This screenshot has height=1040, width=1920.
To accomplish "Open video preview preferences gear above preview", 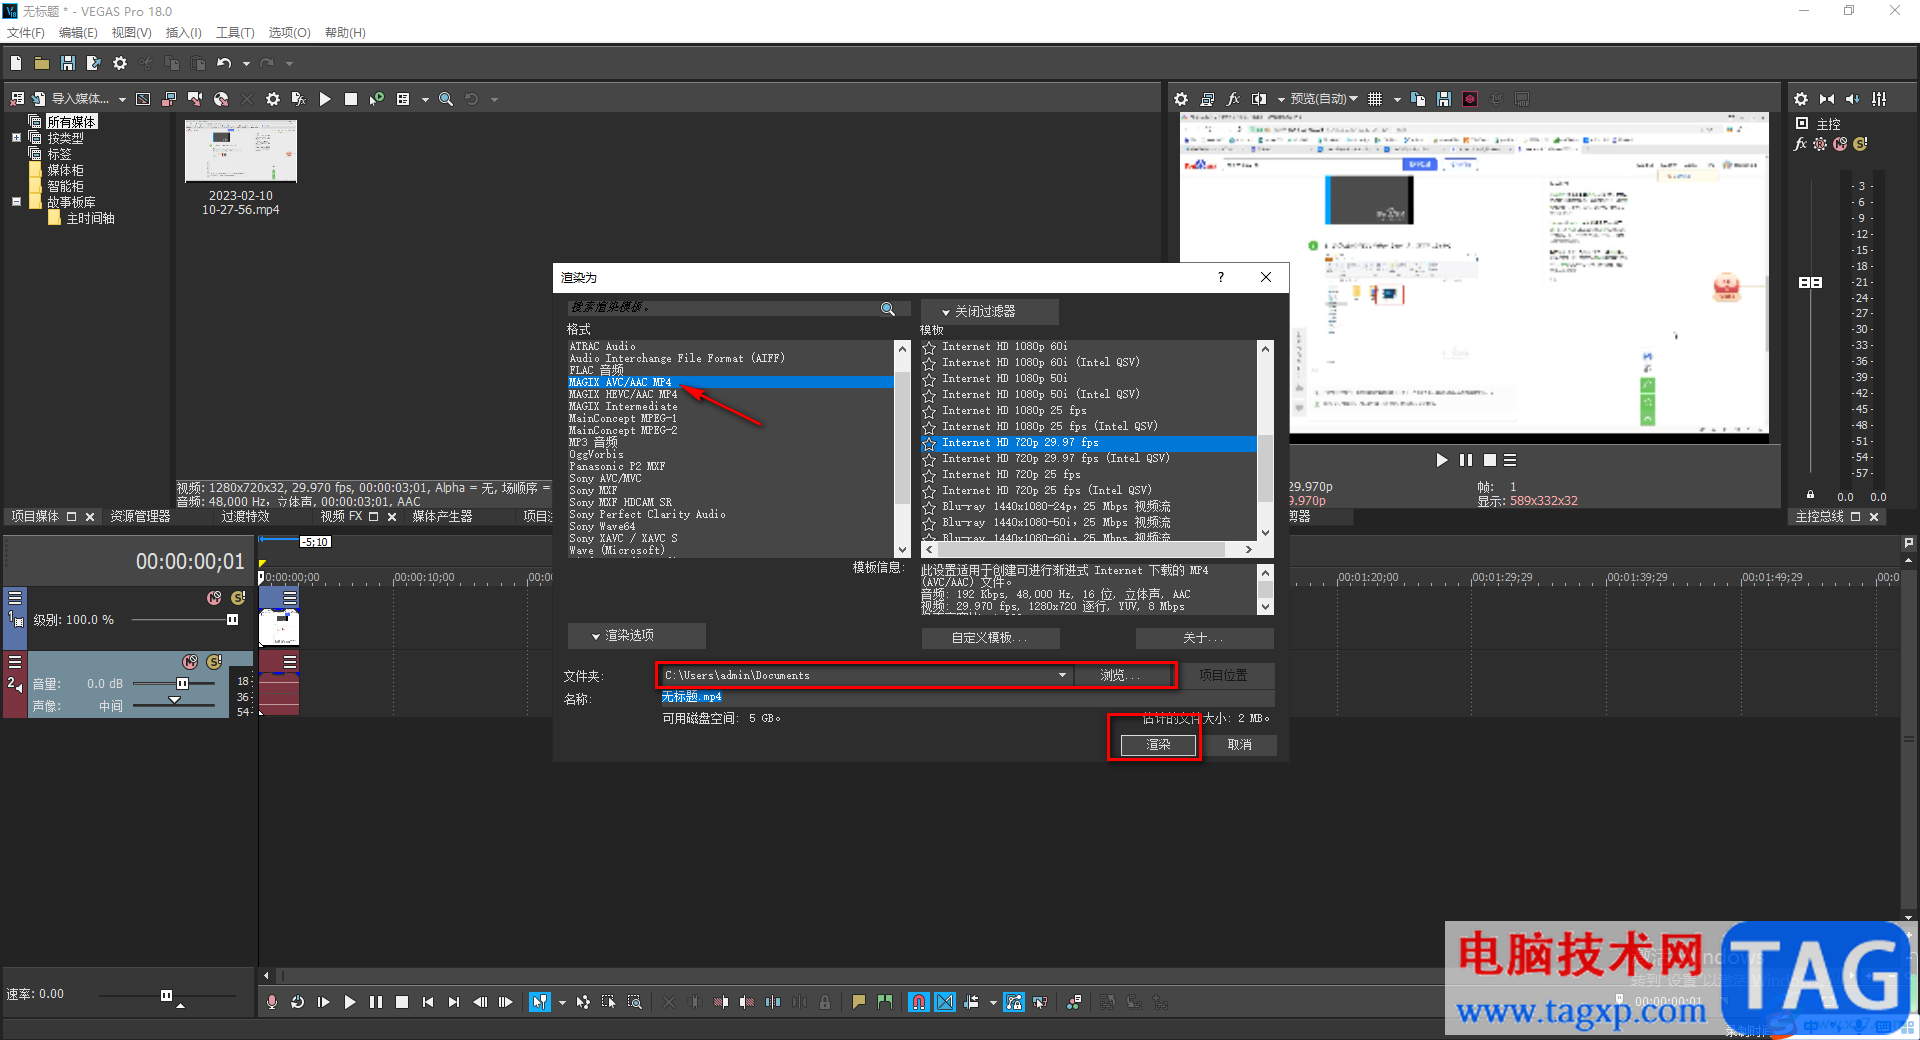I will (x=1181, y=99).
